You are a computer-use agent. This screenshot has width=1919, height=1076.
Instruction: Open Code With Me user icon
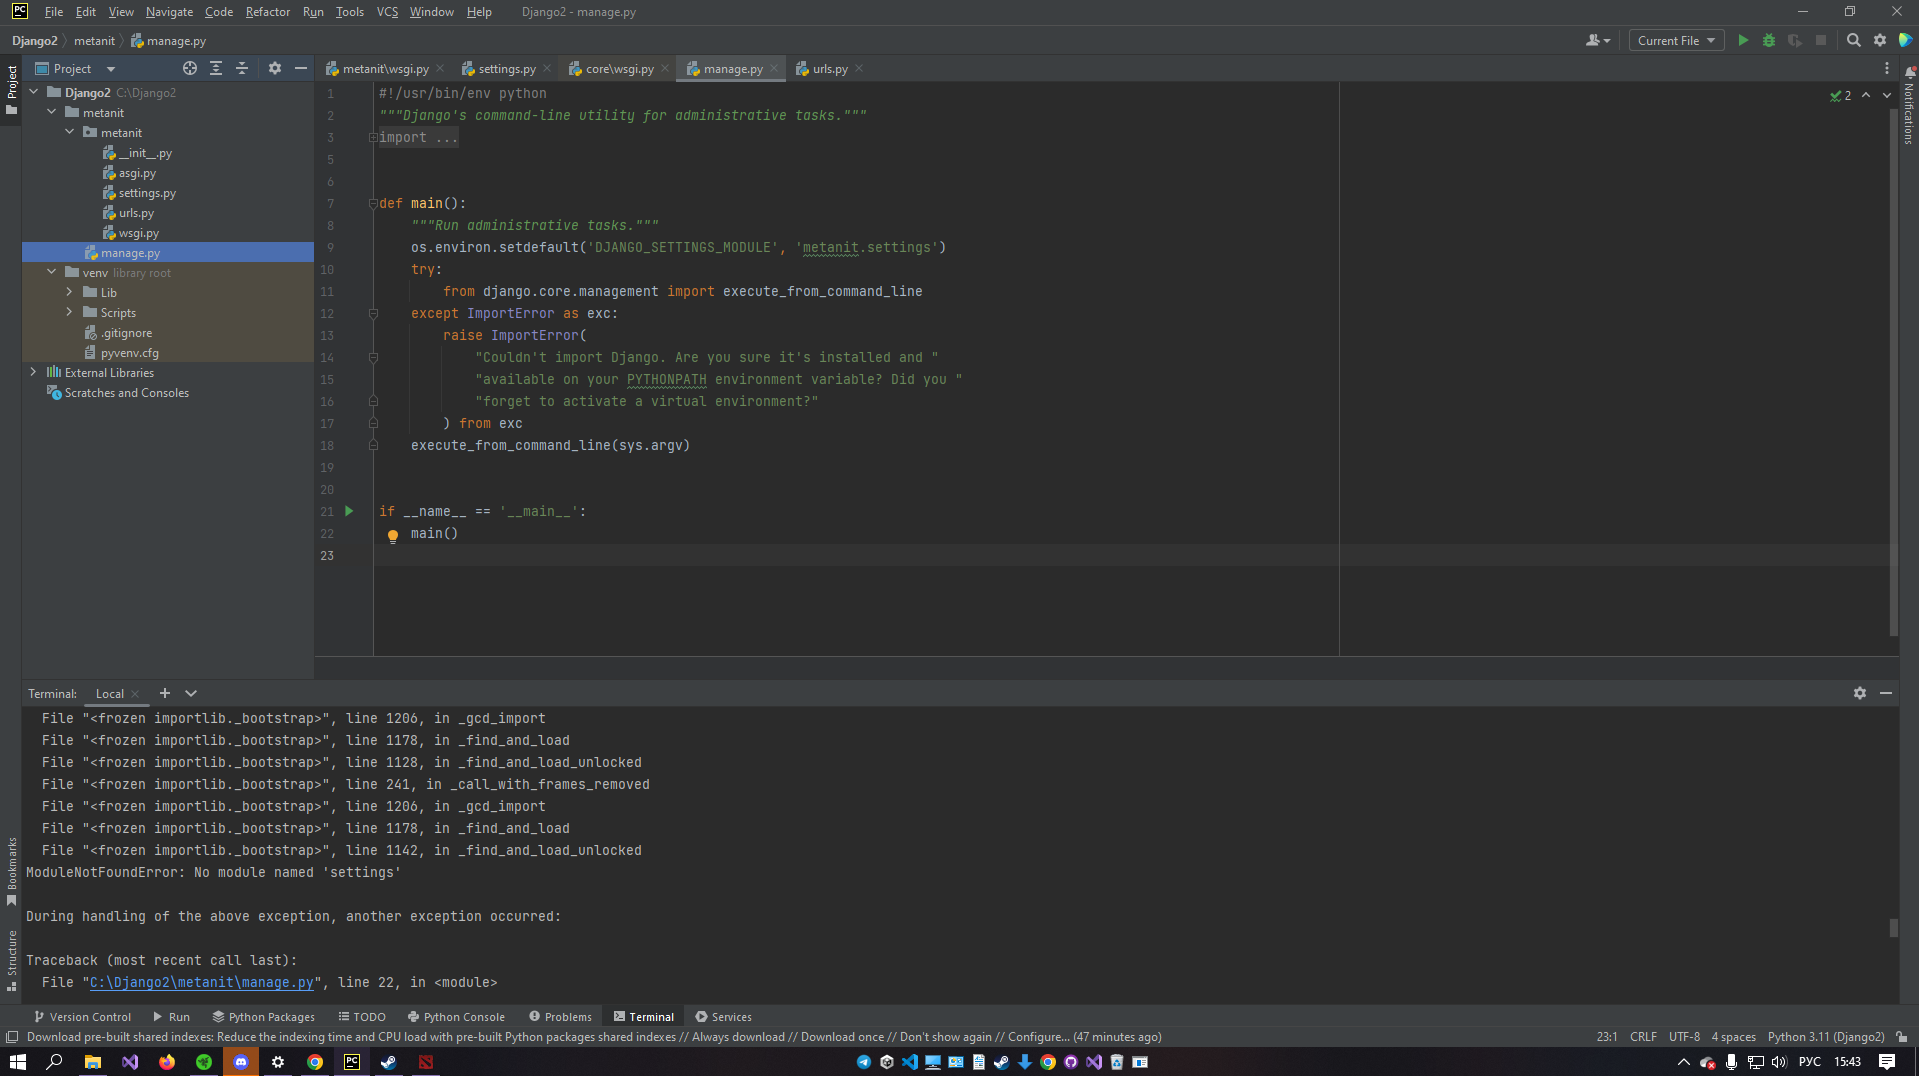click(x=1597, y=40)
